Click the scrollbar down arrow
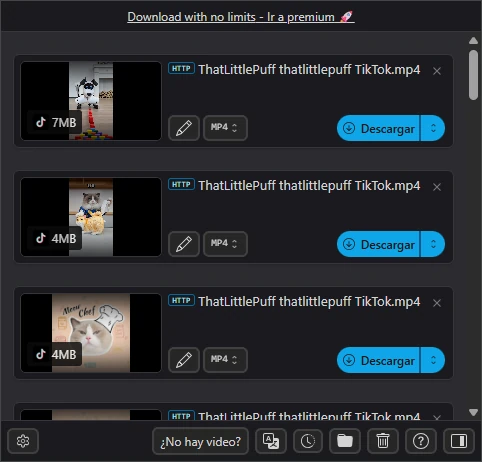482x462 pixels. [473, 412]
